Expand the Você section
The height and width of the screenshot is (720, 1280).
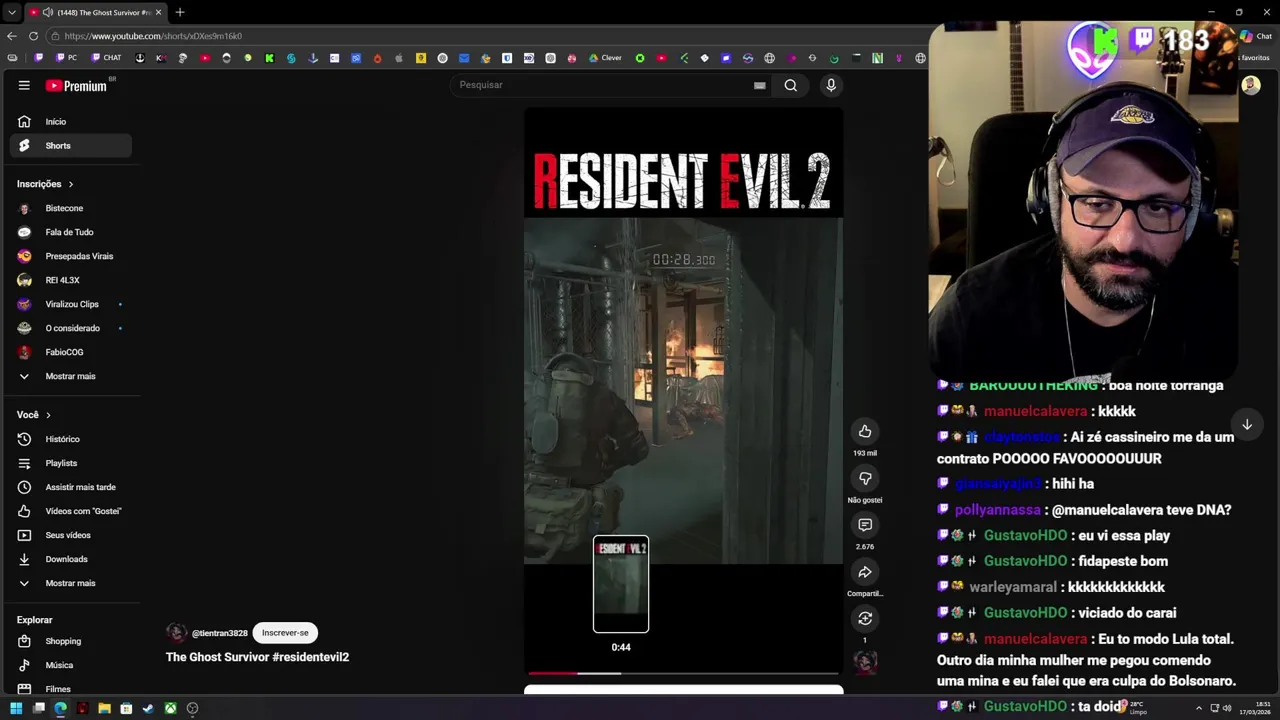pyautogui.click(x=34, y=415)
